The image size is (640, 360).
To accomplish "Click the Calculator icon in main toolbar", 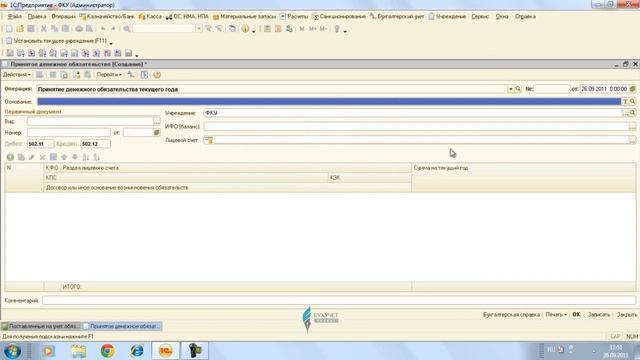I will [267, 29].
